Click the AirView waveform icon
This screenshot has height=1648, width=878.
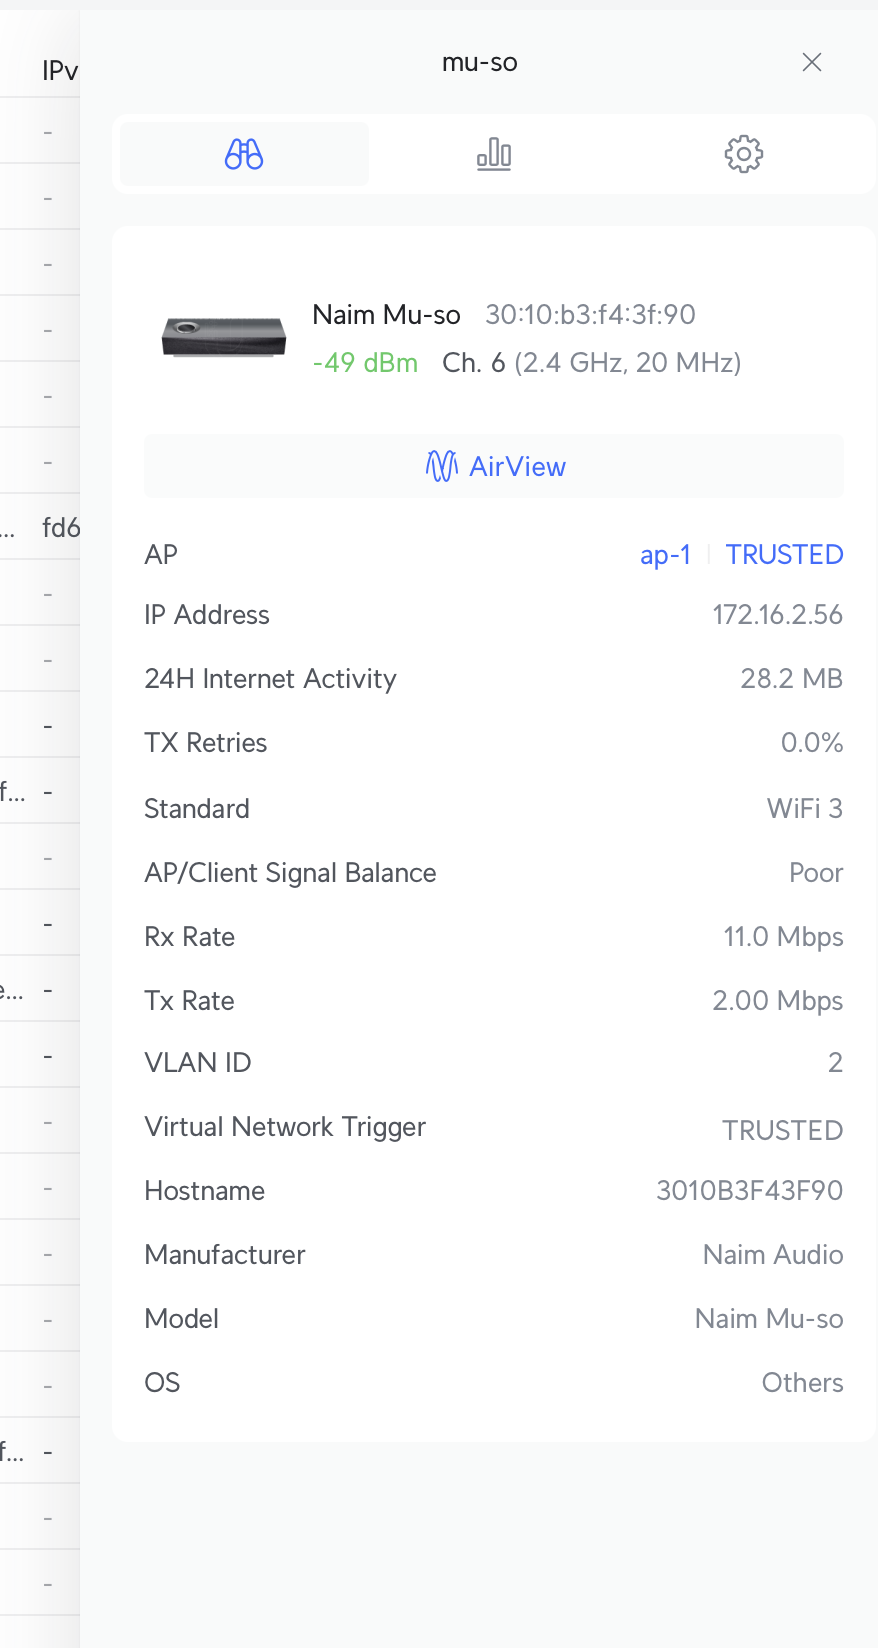click(x=441, y=466)
